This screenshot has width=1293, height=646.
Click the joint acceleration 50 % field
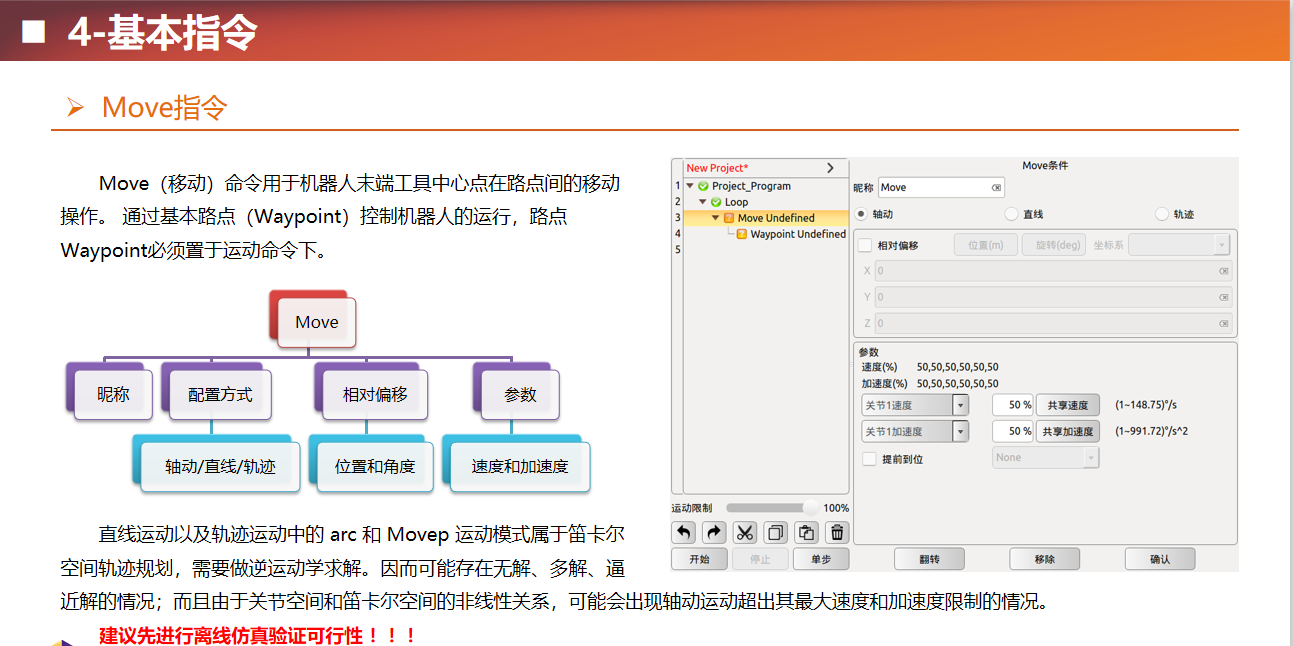1012,431
